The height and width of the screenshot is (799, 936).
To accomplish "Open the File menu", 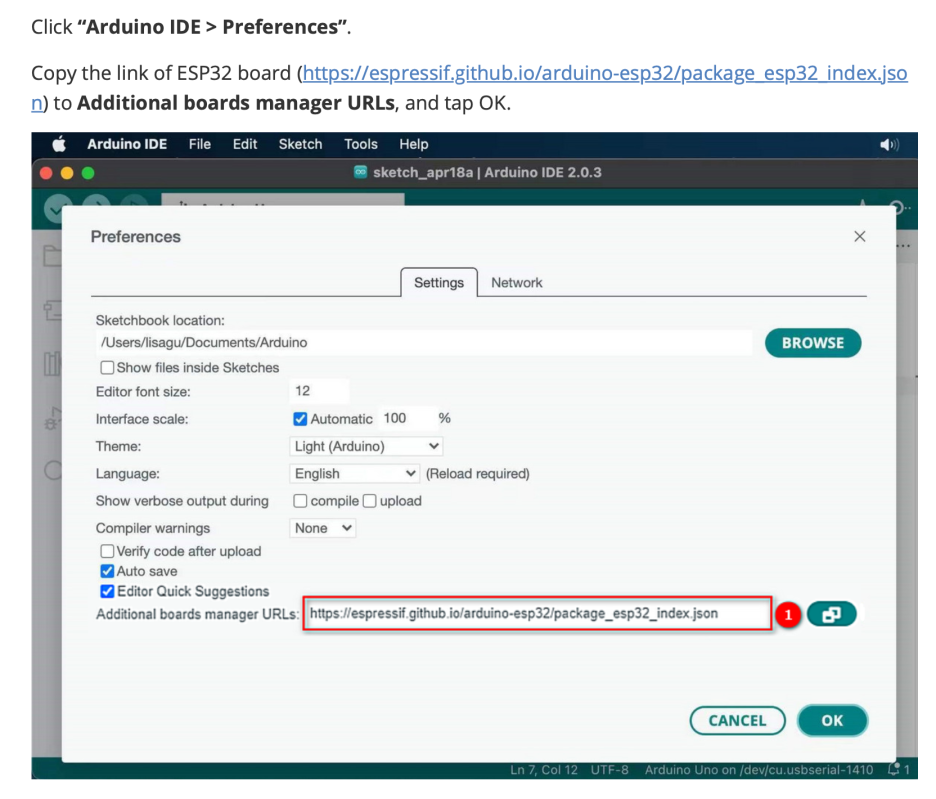I will (x=200, y=145).
